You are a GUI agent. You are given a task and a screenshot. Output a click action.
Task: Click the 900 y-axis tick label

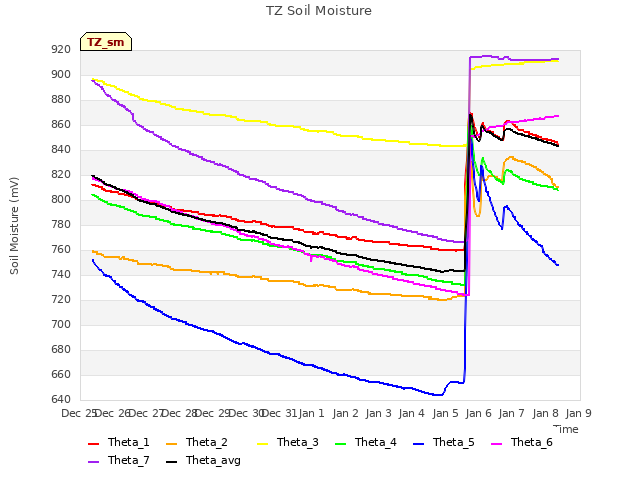point(61,74)
